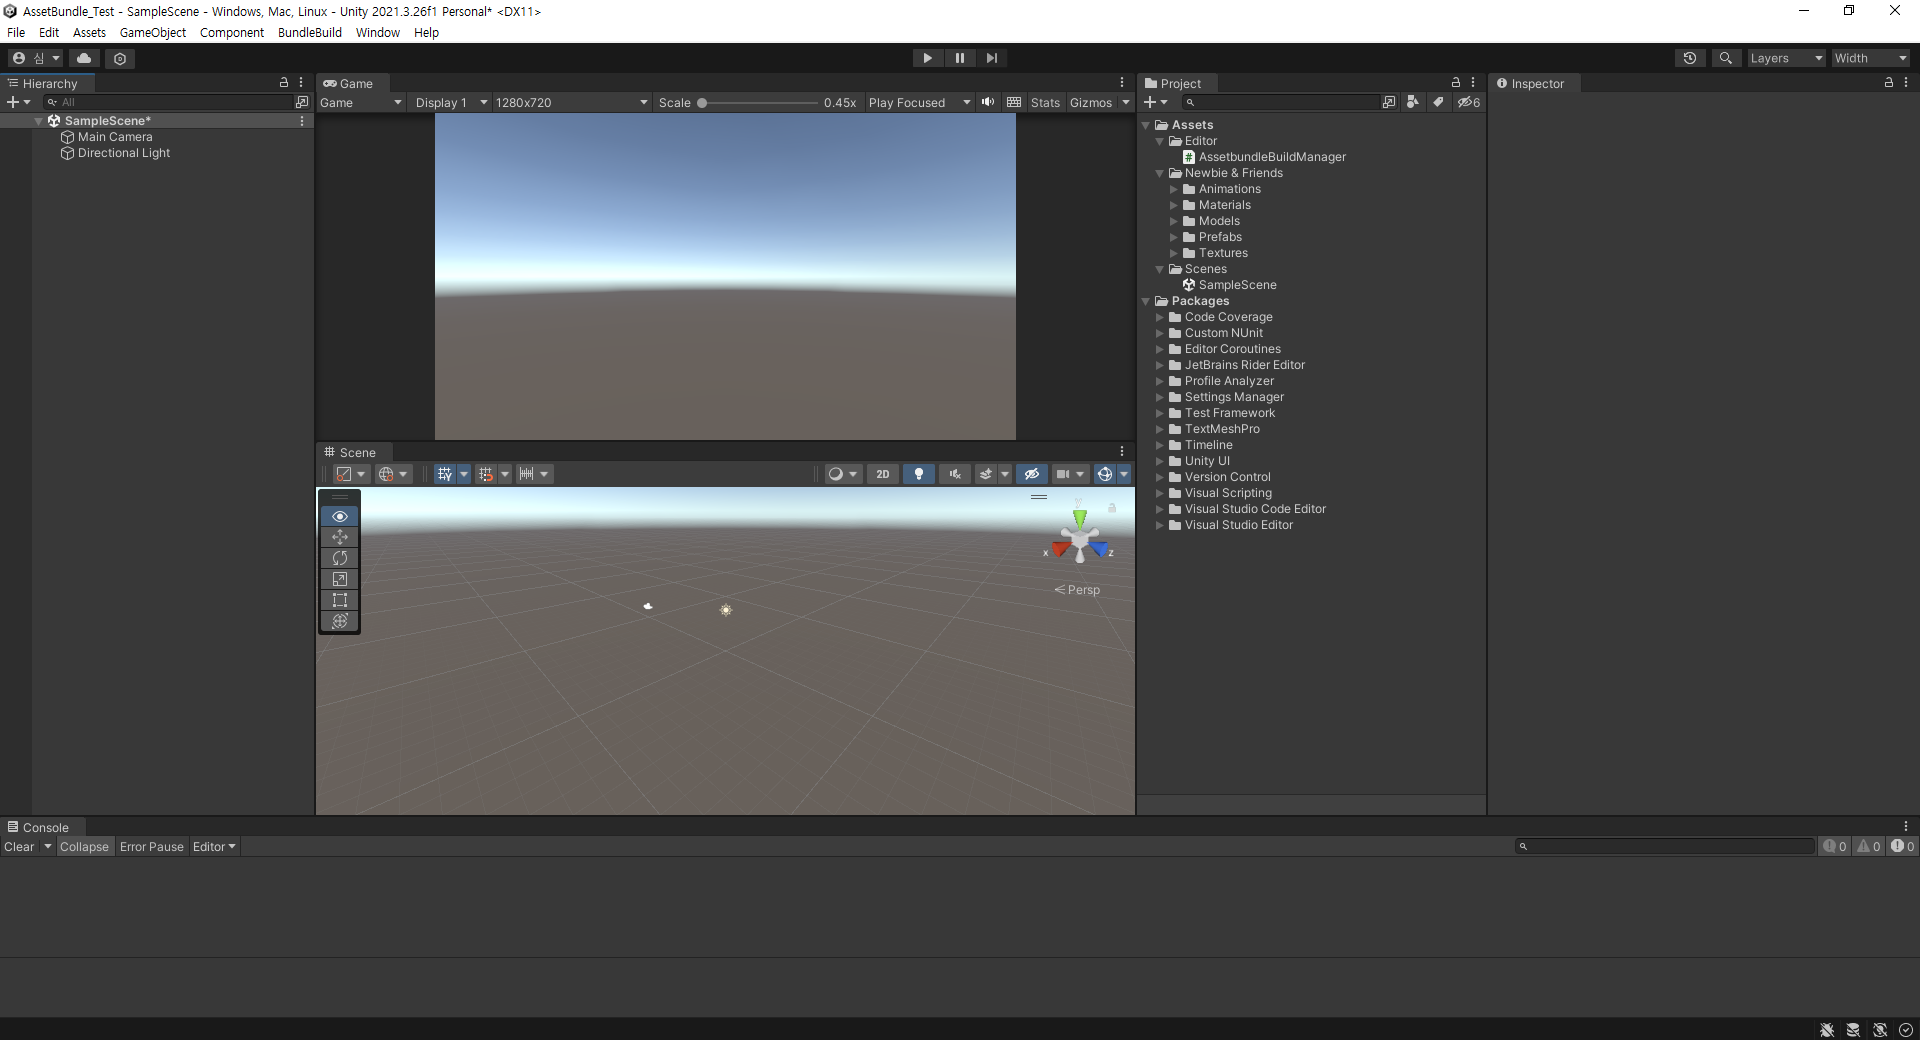Focus the Hierarchy search field
Screen dimensions: 1920x1040
pyautogui.click(x=167, y=102)
